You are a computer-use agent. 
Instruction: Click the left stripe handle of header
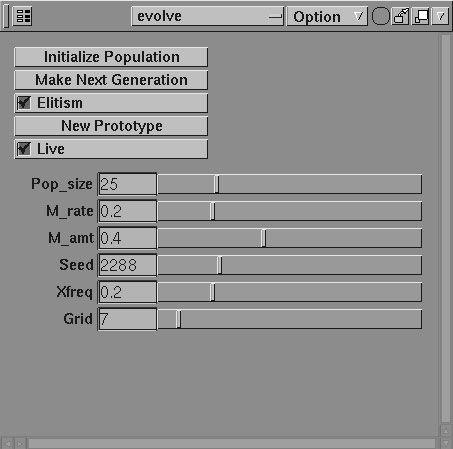pos(6,16)
